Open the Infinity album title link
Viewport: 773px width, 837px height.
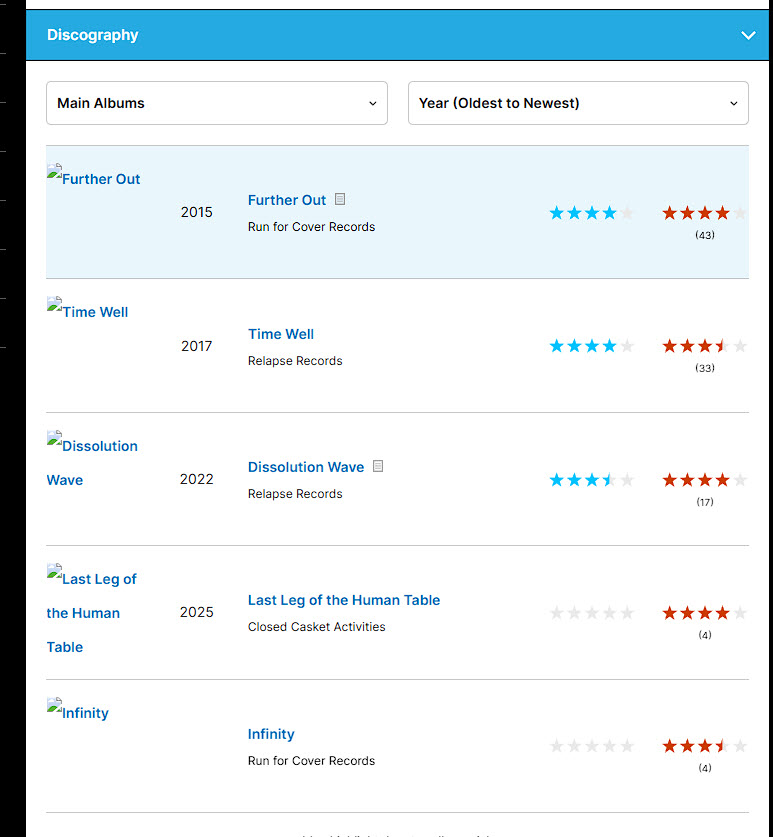click(x=271, y=734)
